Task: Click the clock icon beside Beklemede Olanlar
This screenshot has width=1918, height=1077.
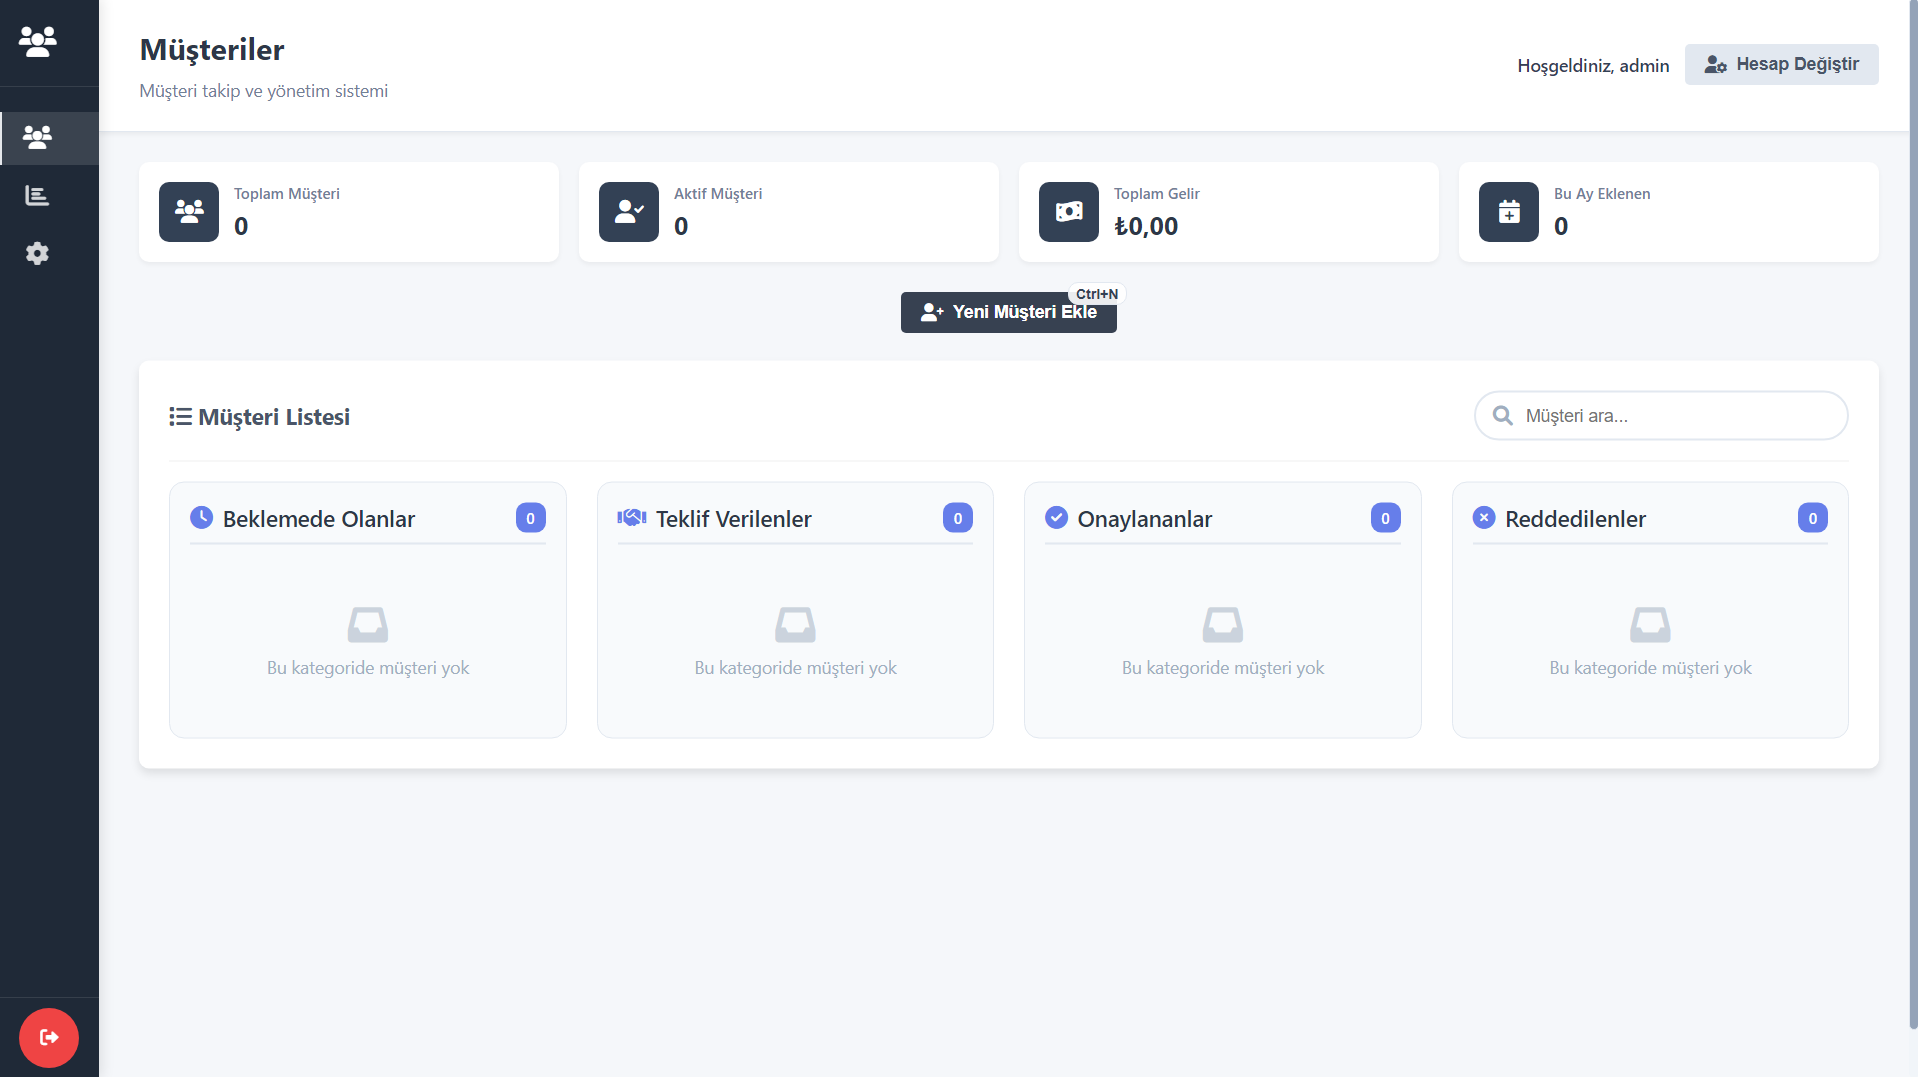Action: click(x=202, y=517)
